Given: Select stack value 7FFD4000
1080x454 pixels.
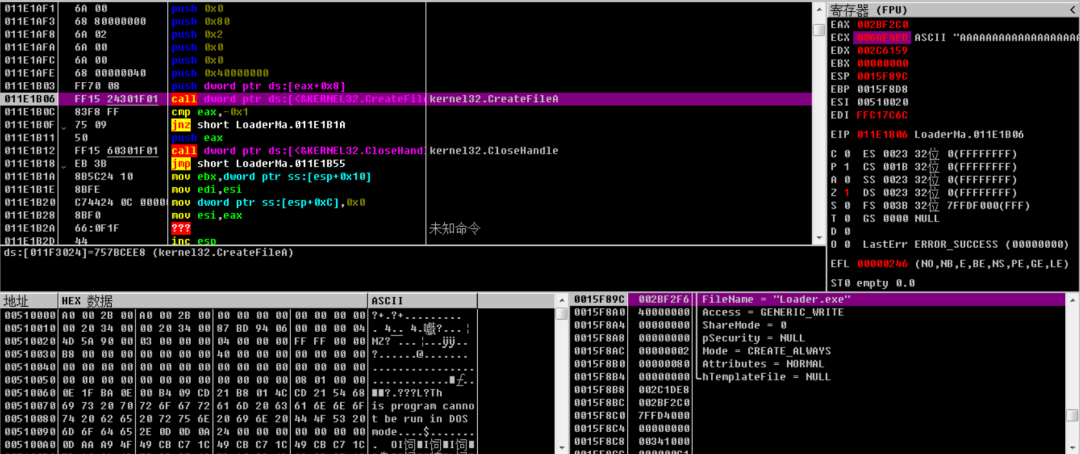Looking at the screenshot, I should [x=664, y=415].
